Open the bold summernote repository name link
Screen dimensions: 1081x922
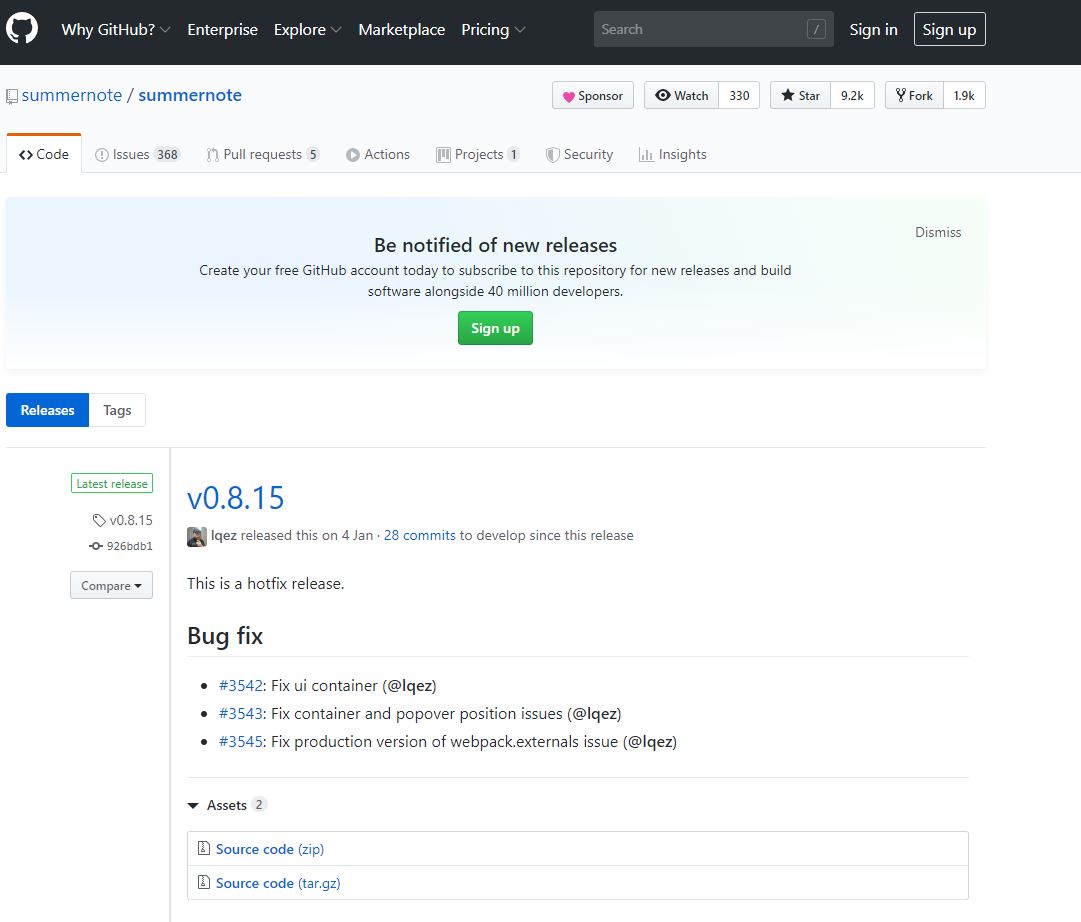pos(190,95)
